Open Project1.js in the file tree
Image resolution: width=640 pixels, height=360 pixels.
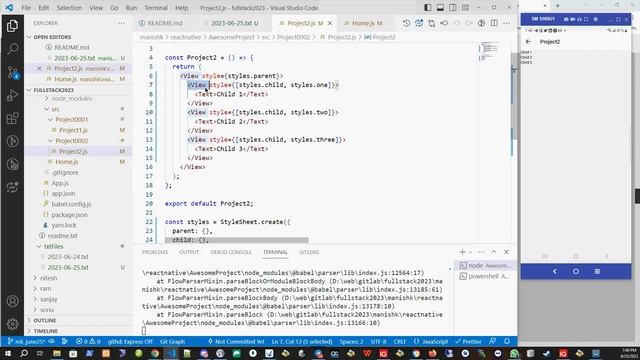pos(73,130)
